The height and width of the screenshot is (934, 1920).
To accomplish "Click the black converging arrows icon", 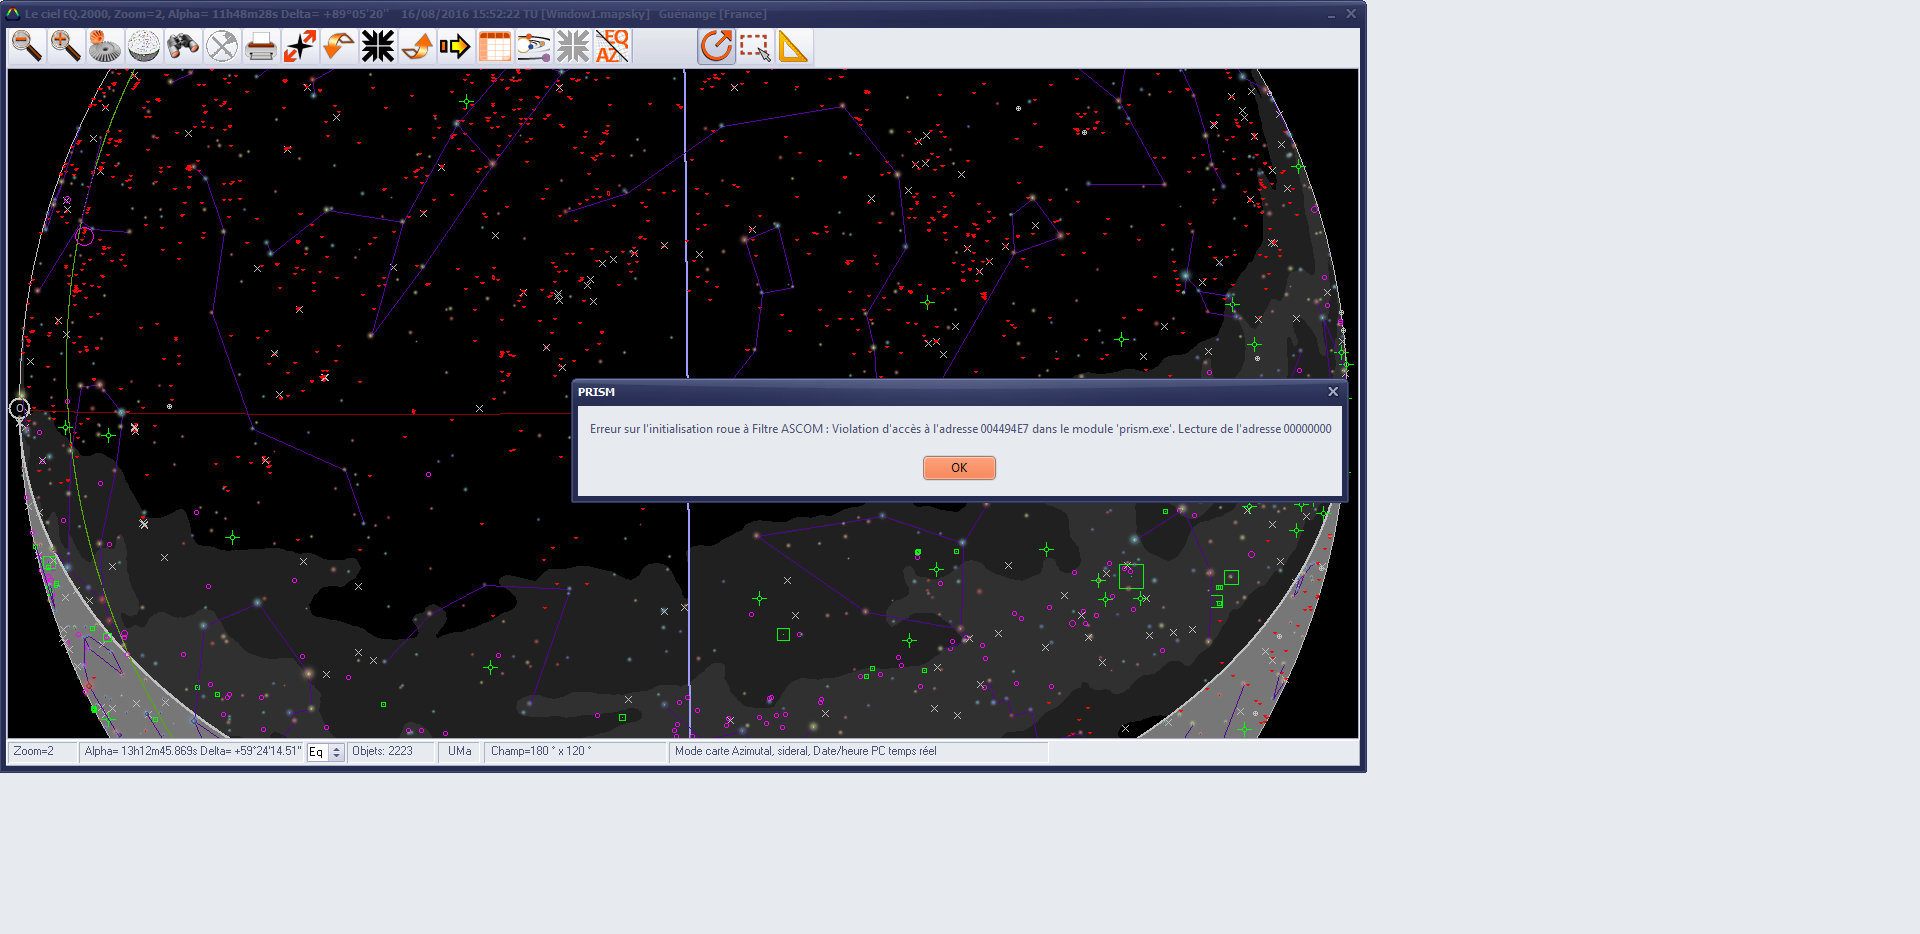I will coord(378,46).
